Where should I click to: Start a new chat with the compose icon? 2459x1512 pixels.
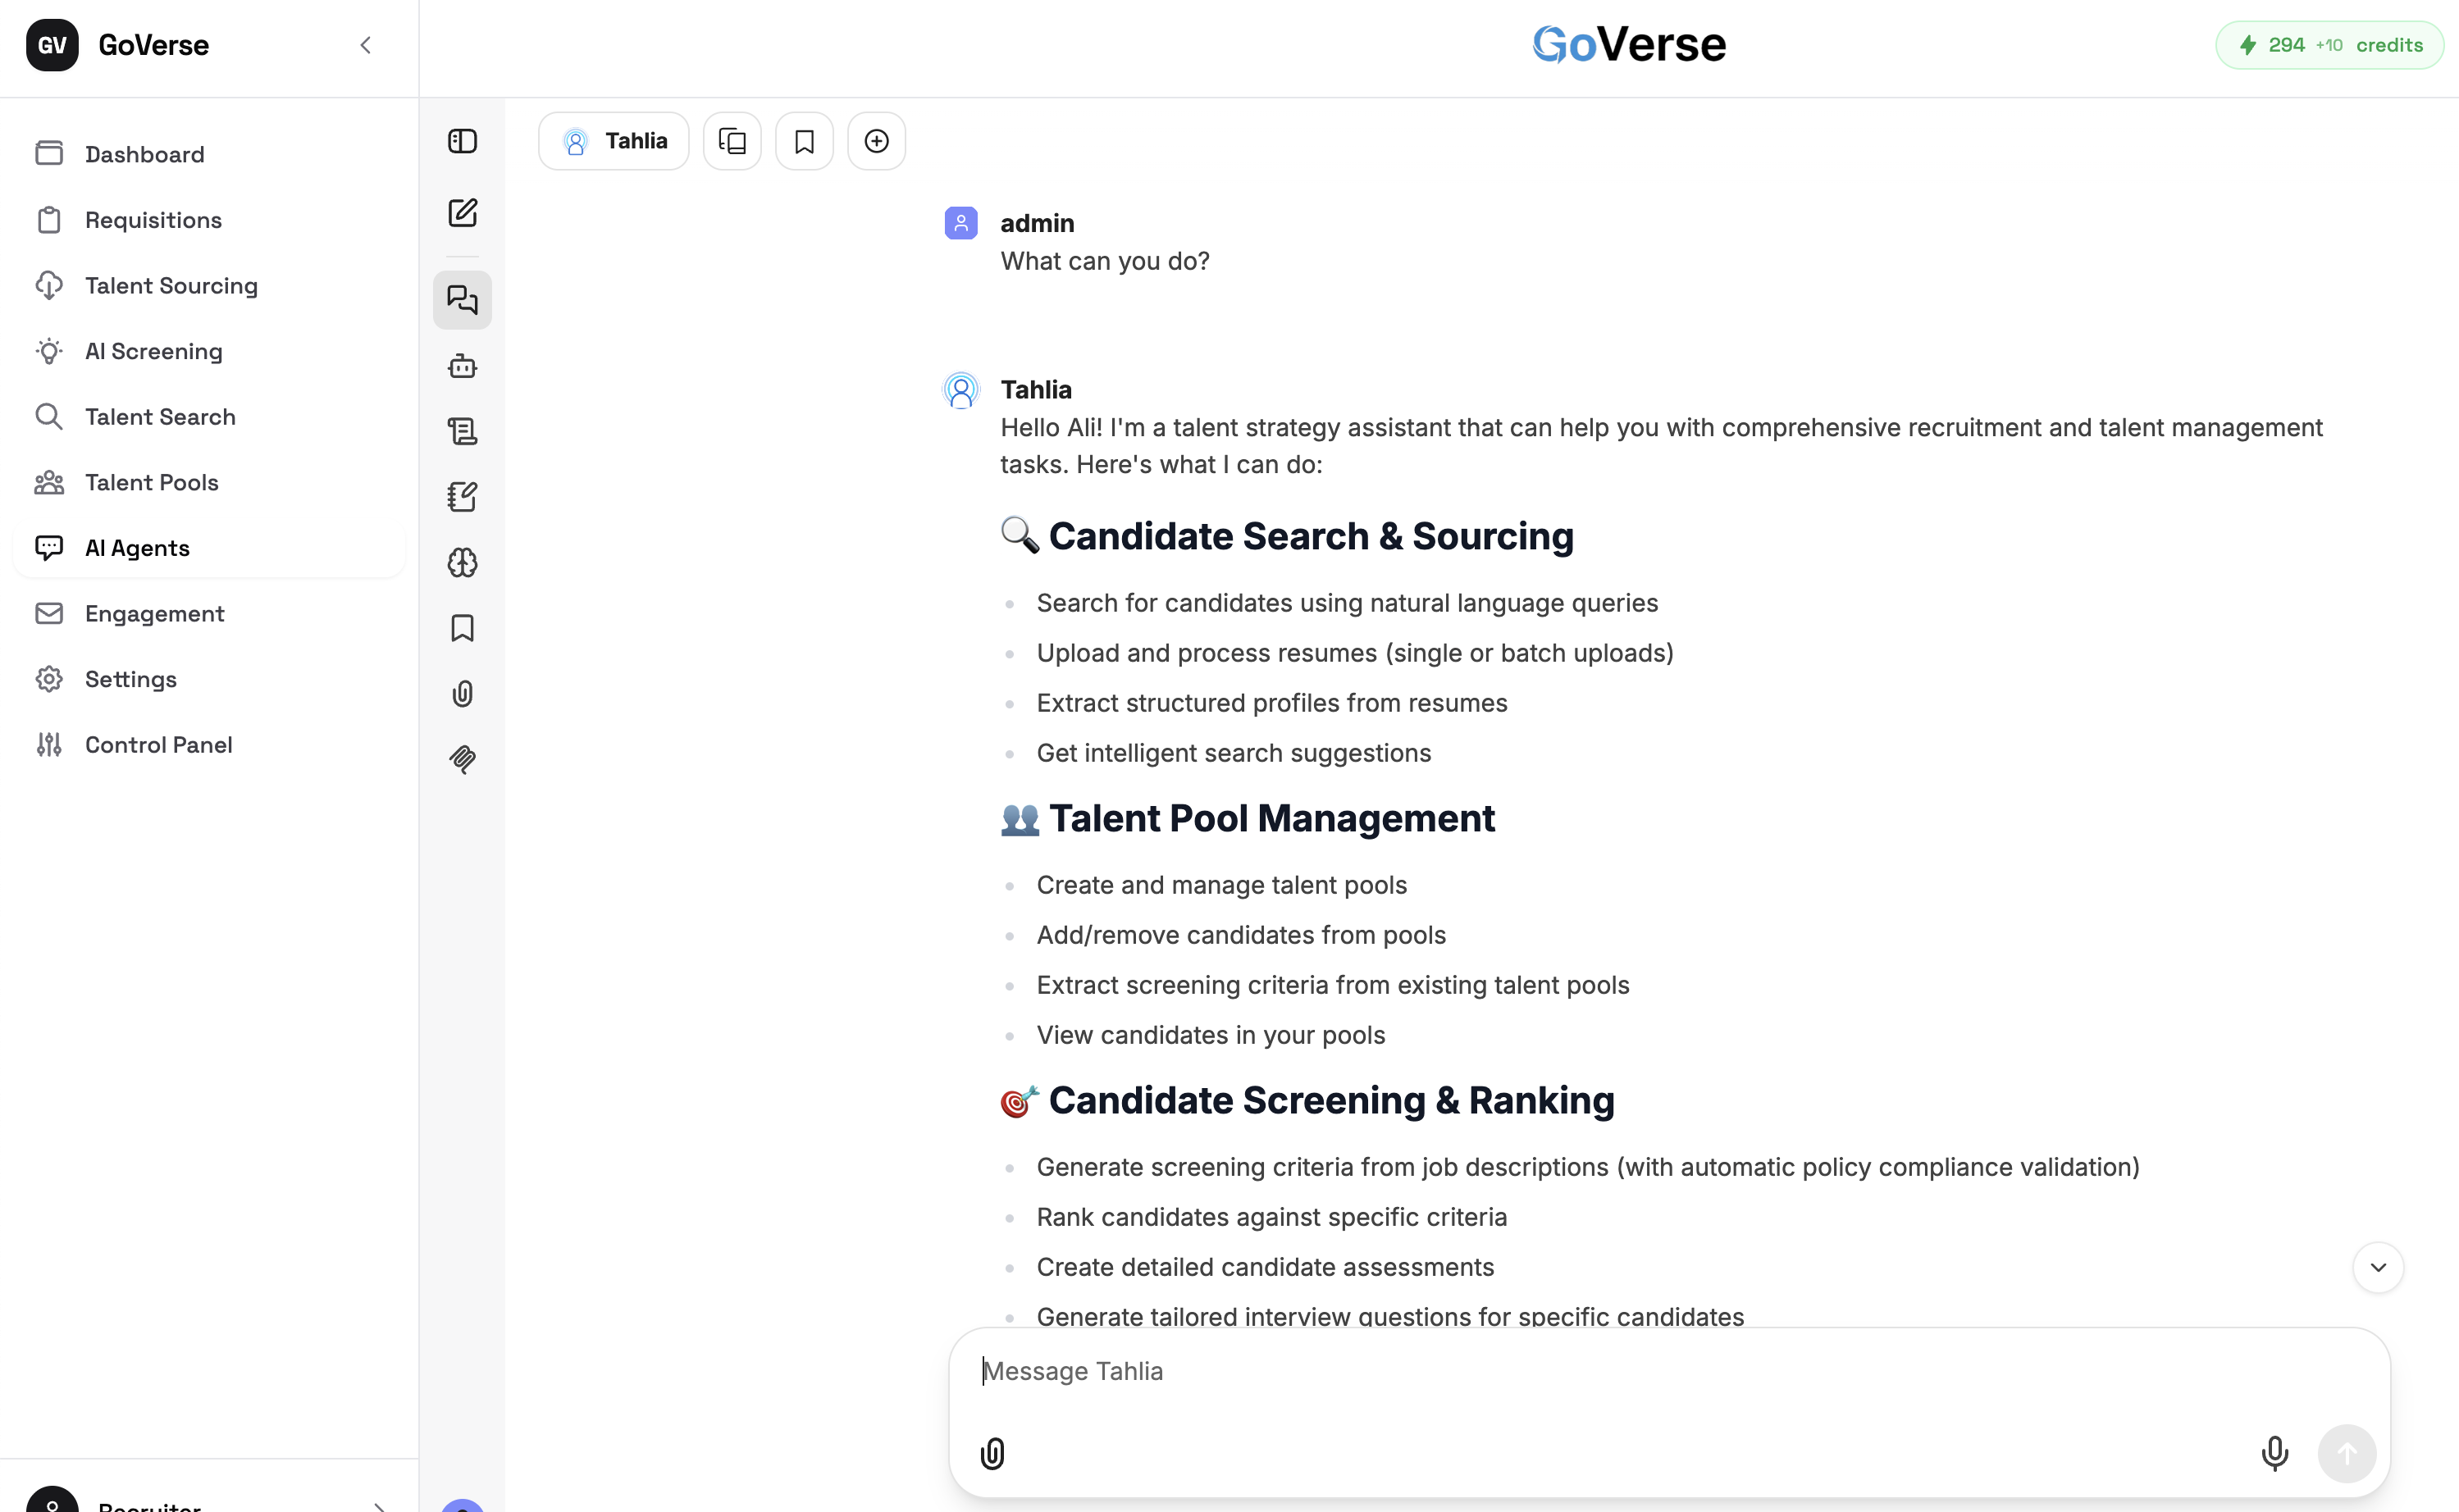(462, 212)
